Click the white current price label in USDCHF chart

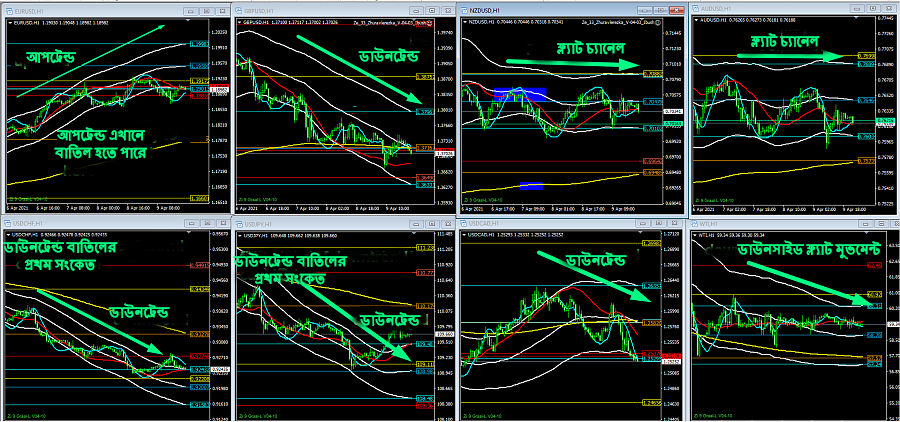[x=220, y=370]
